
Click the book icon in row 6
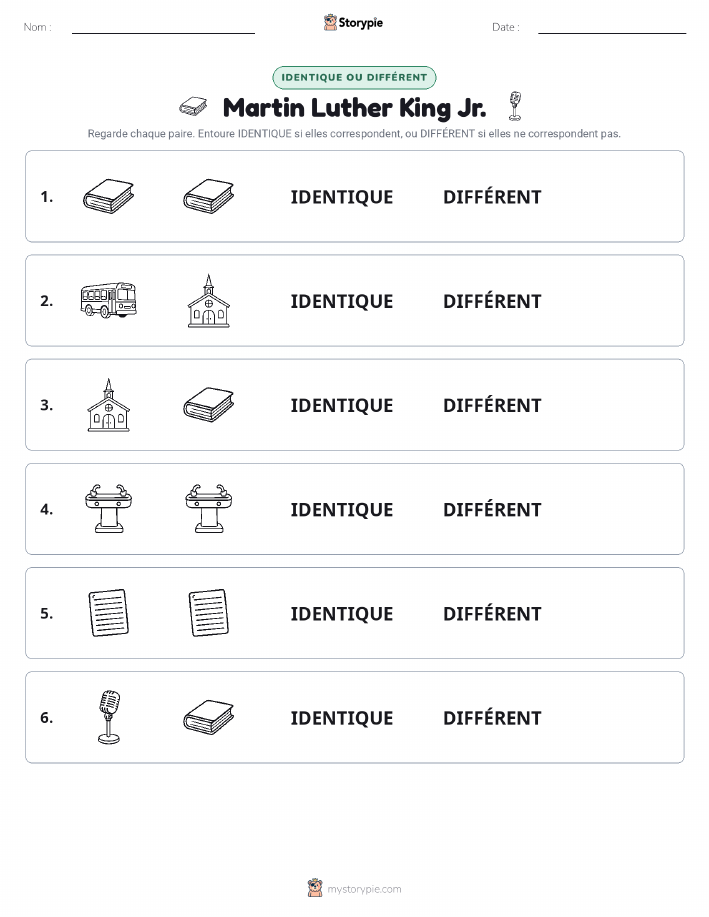click(209, 717)
